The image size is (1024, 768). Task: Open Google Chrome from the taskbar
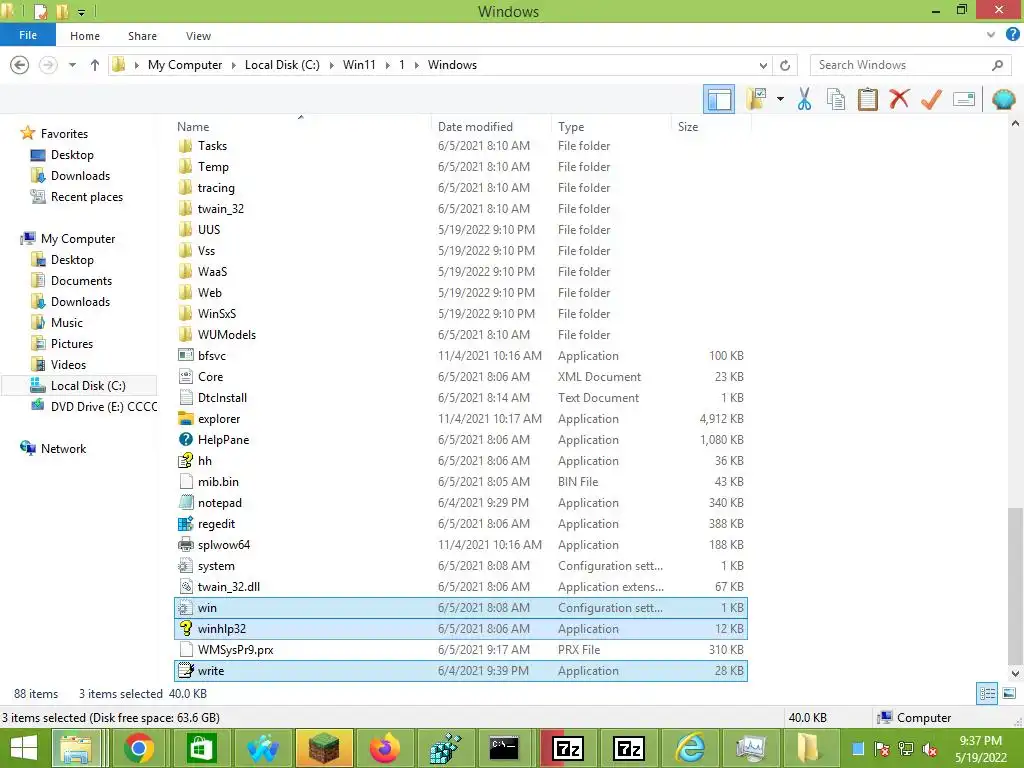[138, 748]
